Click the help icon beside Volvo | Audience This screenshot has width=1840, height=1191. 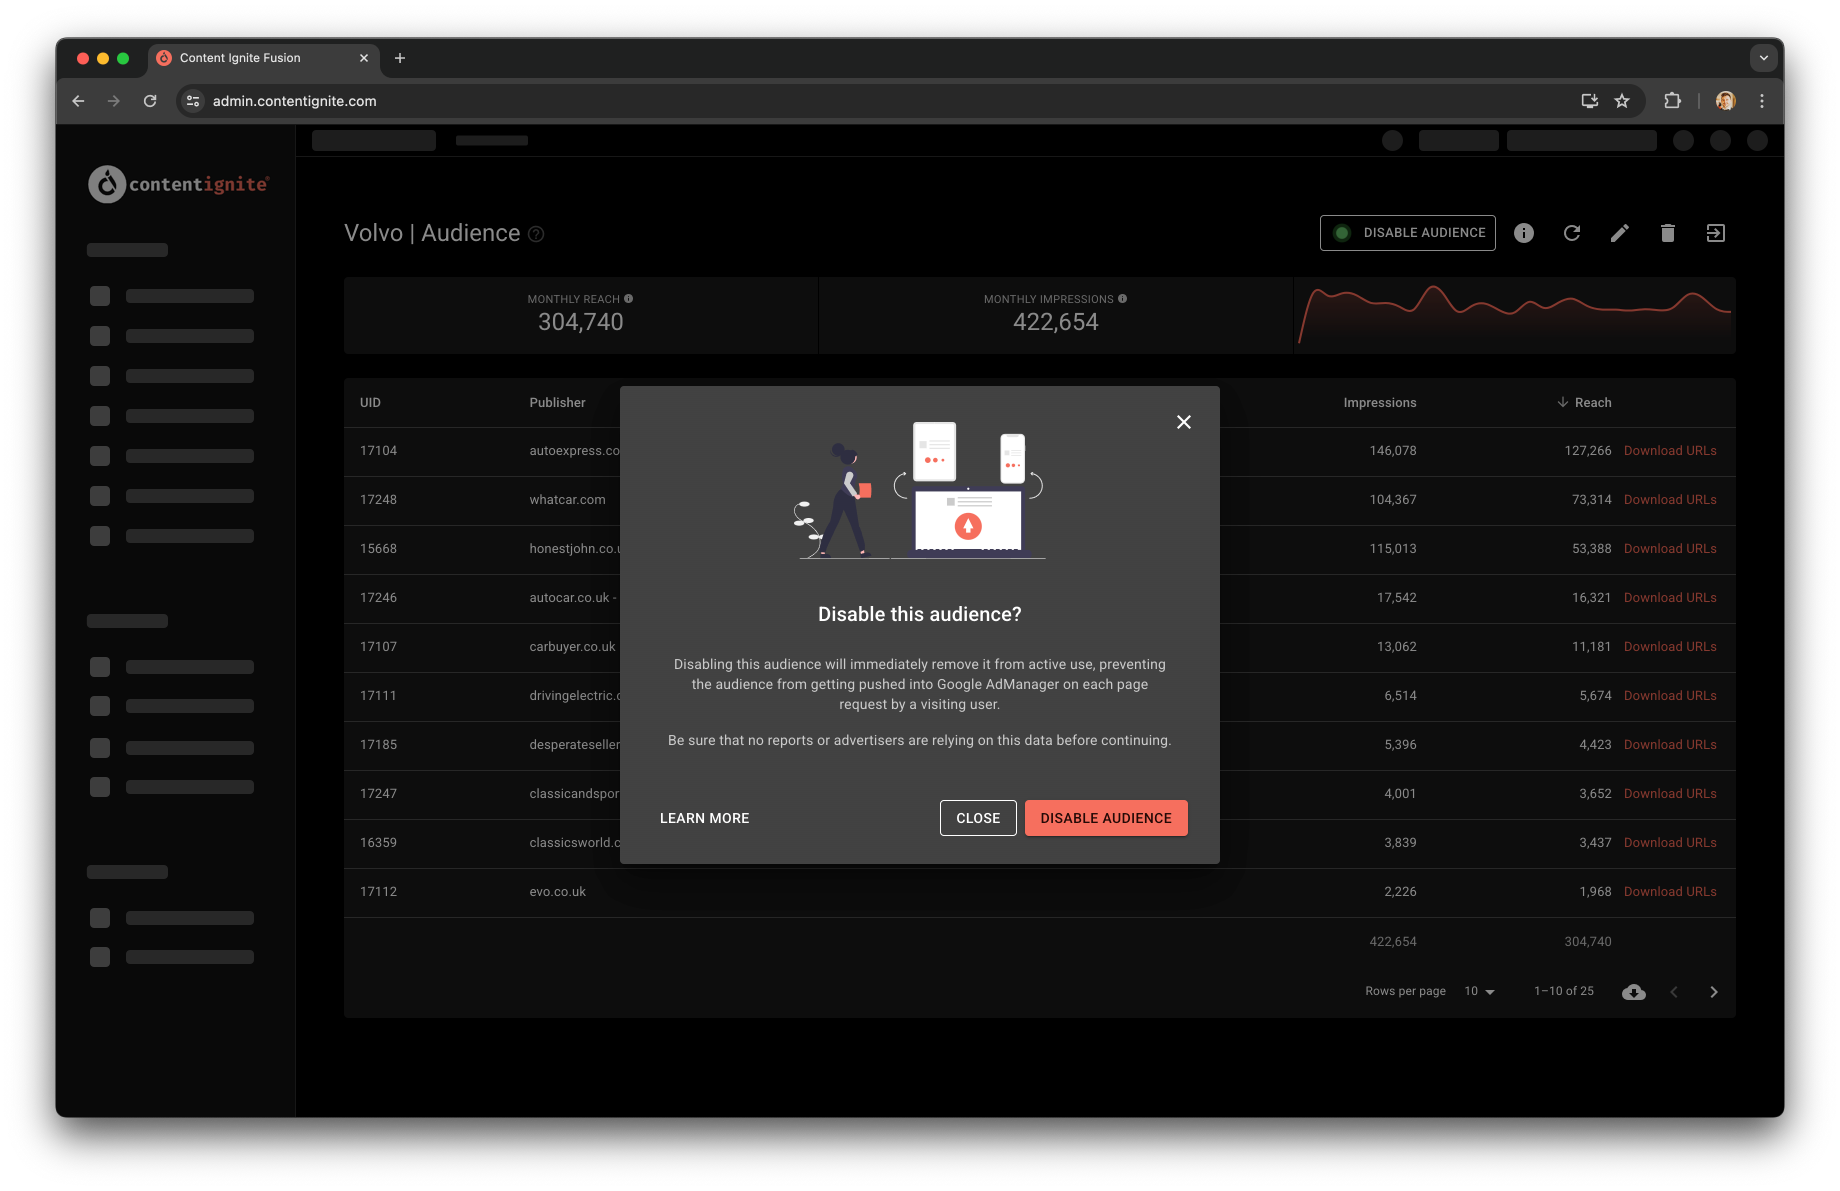pyautogui.click(x=536, y=234)
